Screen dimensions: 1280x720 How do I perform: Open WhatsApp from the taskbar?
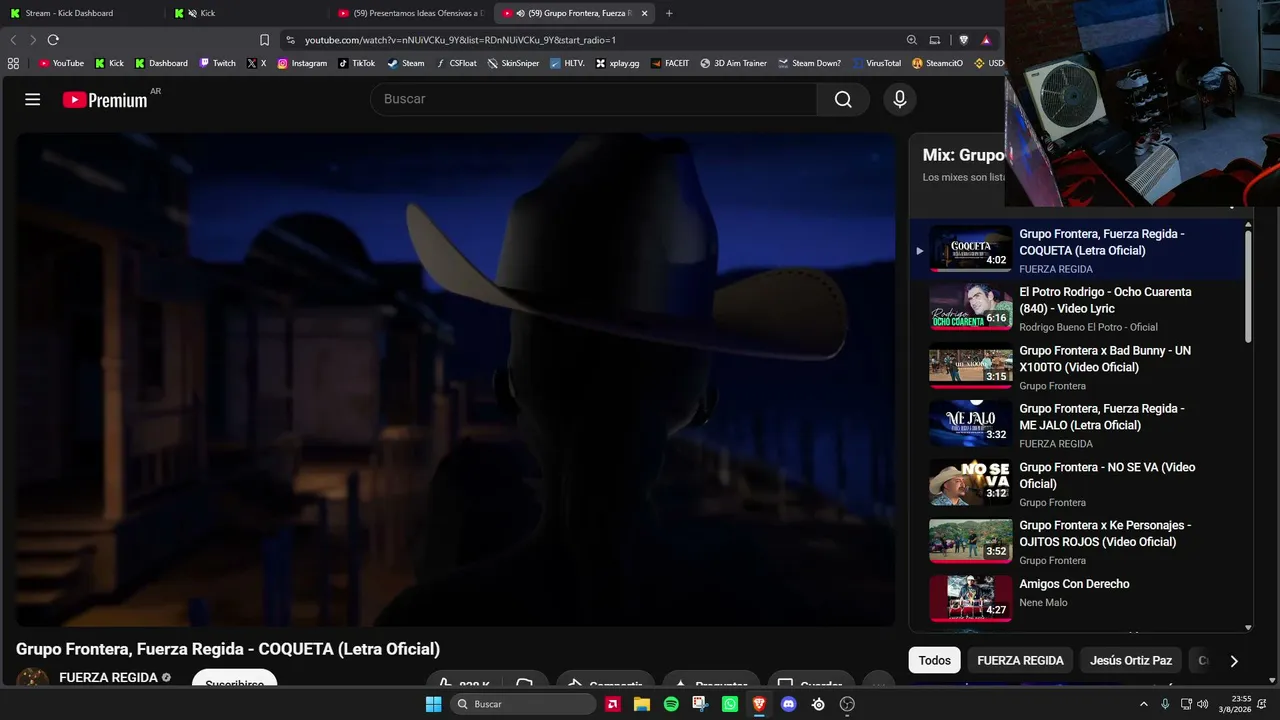point(730,704)
